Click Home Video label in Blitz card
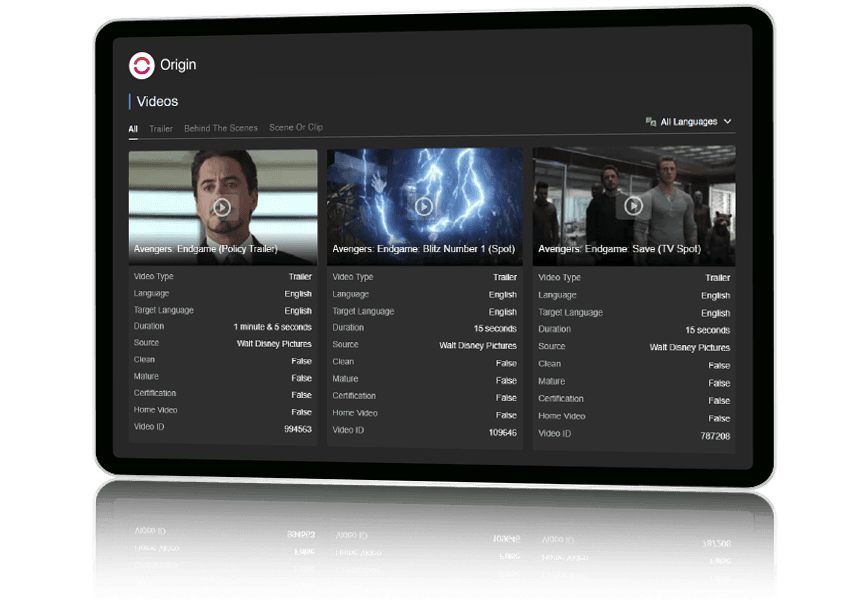The width and height of the screenshot is (867, 601). coord(355,413)
